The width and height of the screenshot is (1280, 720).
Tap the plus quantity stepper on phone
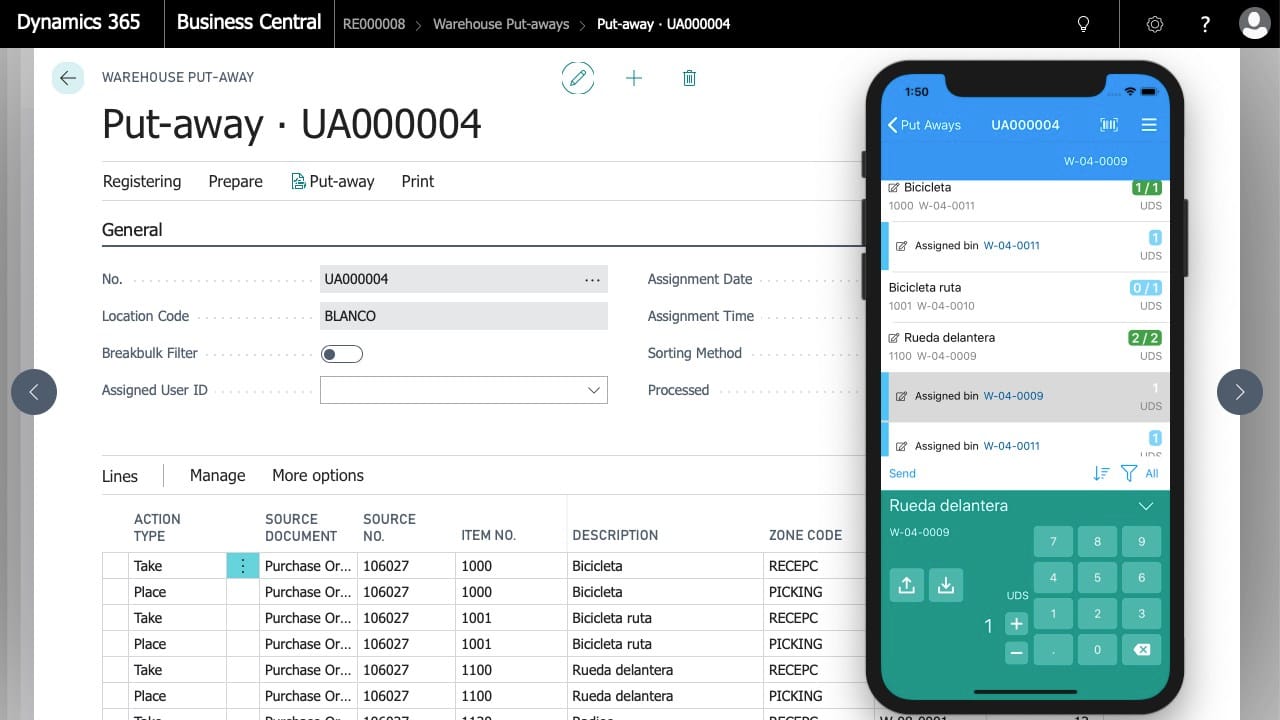(x=1016, y=624)
